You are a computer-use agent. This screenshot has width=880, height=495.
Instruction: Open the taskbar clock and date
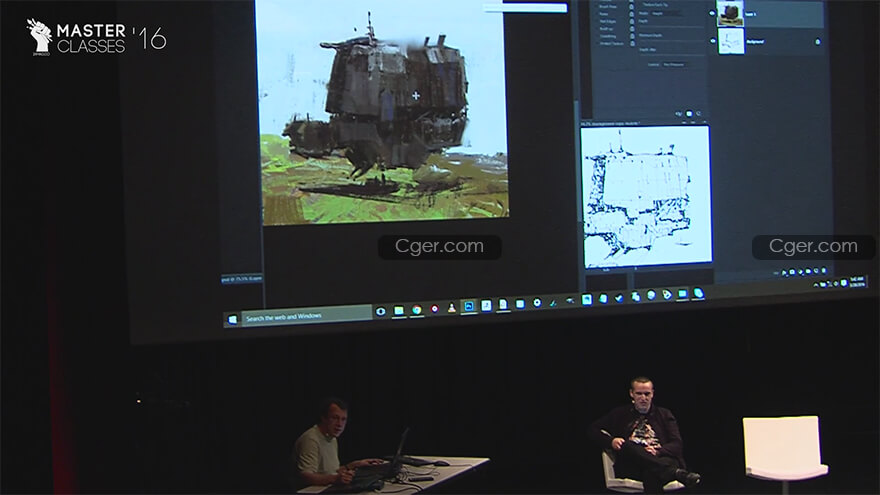[858, 282]
